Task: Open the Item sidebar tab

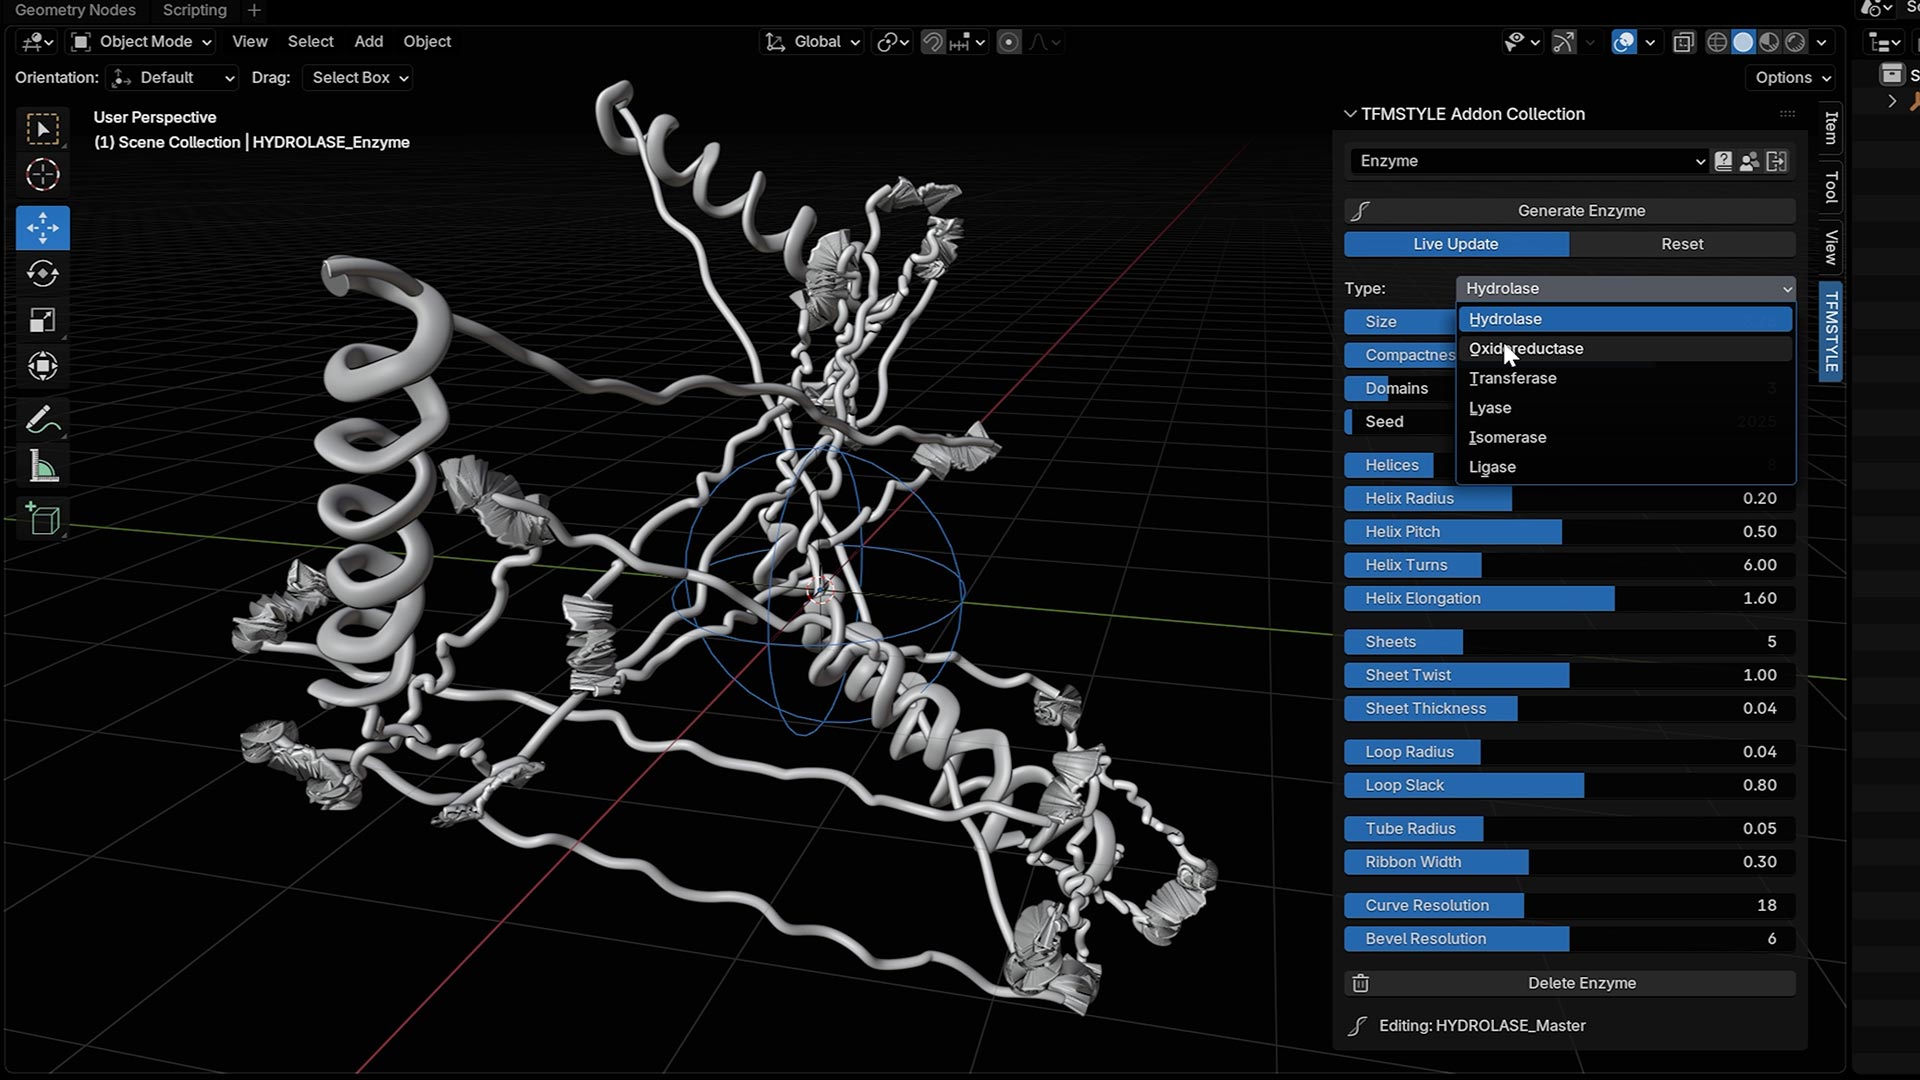Action: point(1831,128)
